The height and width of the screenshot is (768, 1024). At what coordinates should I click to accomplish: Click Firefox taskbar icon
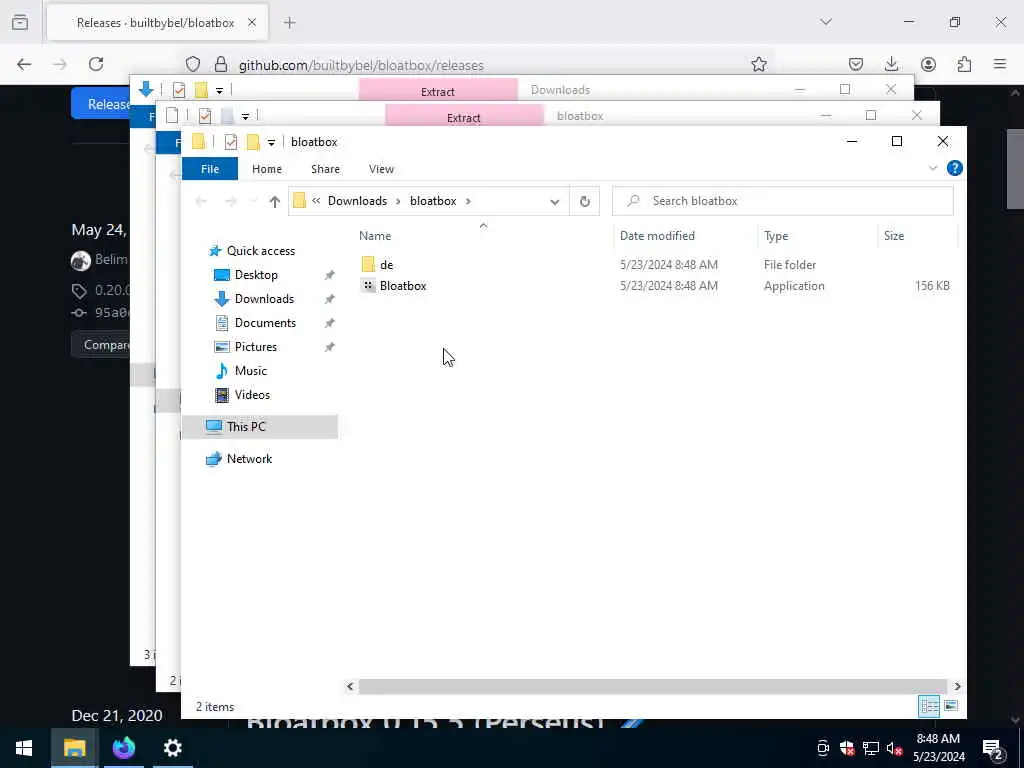point(123,748)
